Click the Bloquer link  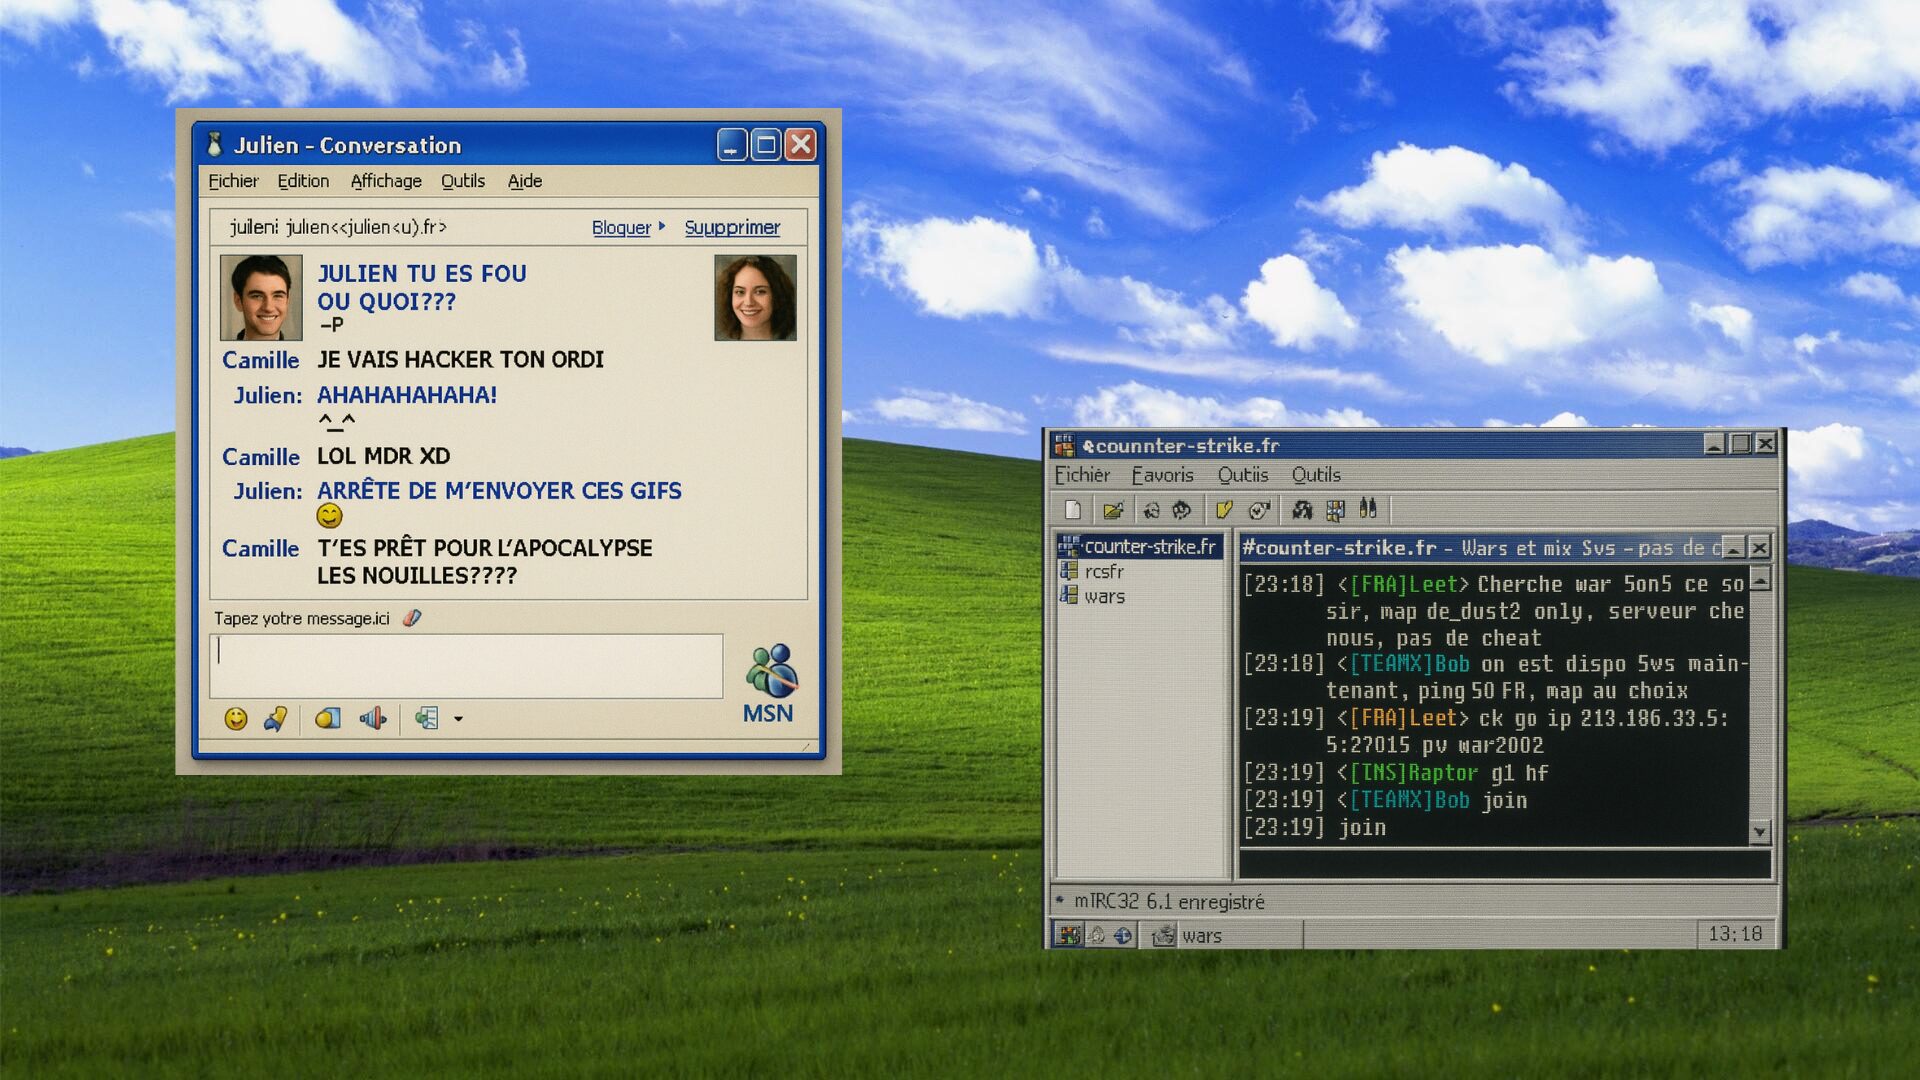point(621,228)
